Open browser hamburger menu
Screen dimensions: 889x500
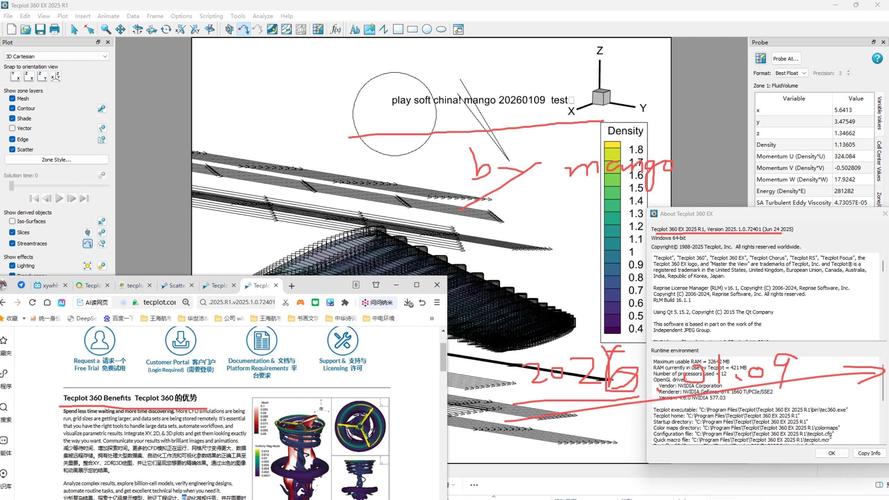(437, 302)
